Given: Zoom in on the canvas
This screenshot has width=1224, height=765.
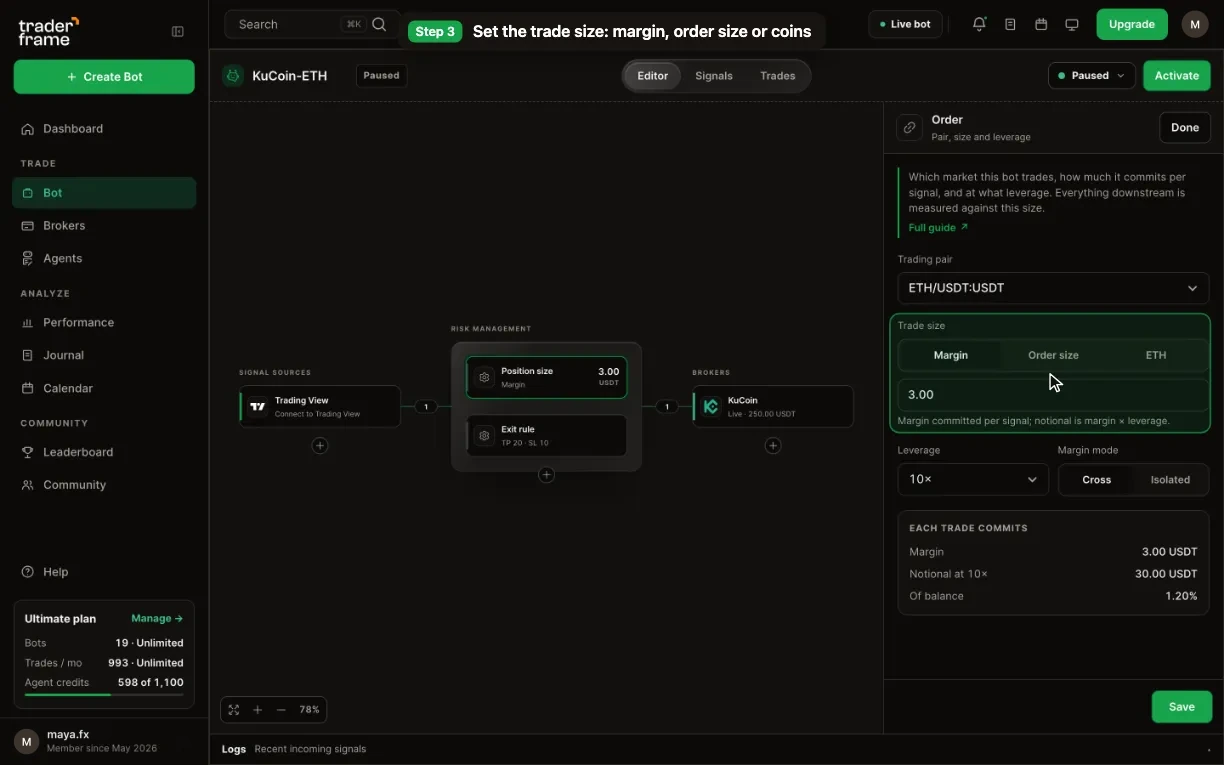Looking at the screenshot, I should tap(258, 710).
